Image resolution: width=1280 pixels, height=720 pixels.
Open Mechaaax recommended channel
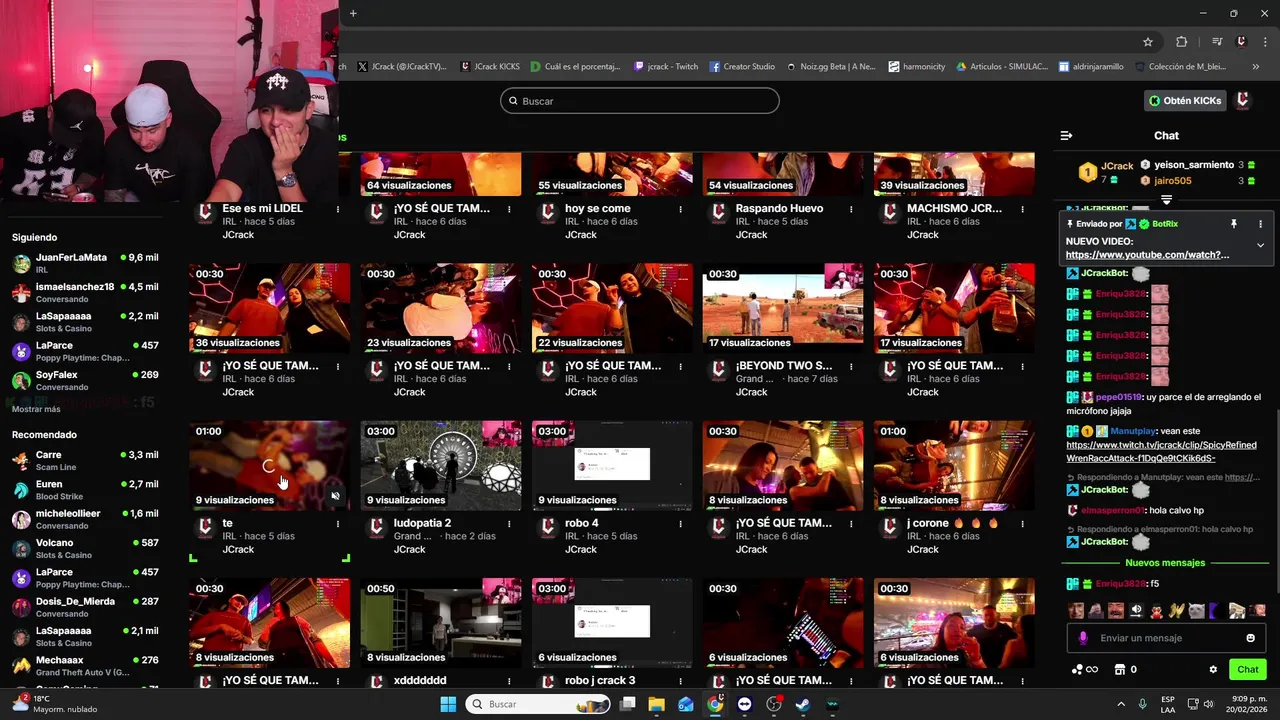point(85,665)
